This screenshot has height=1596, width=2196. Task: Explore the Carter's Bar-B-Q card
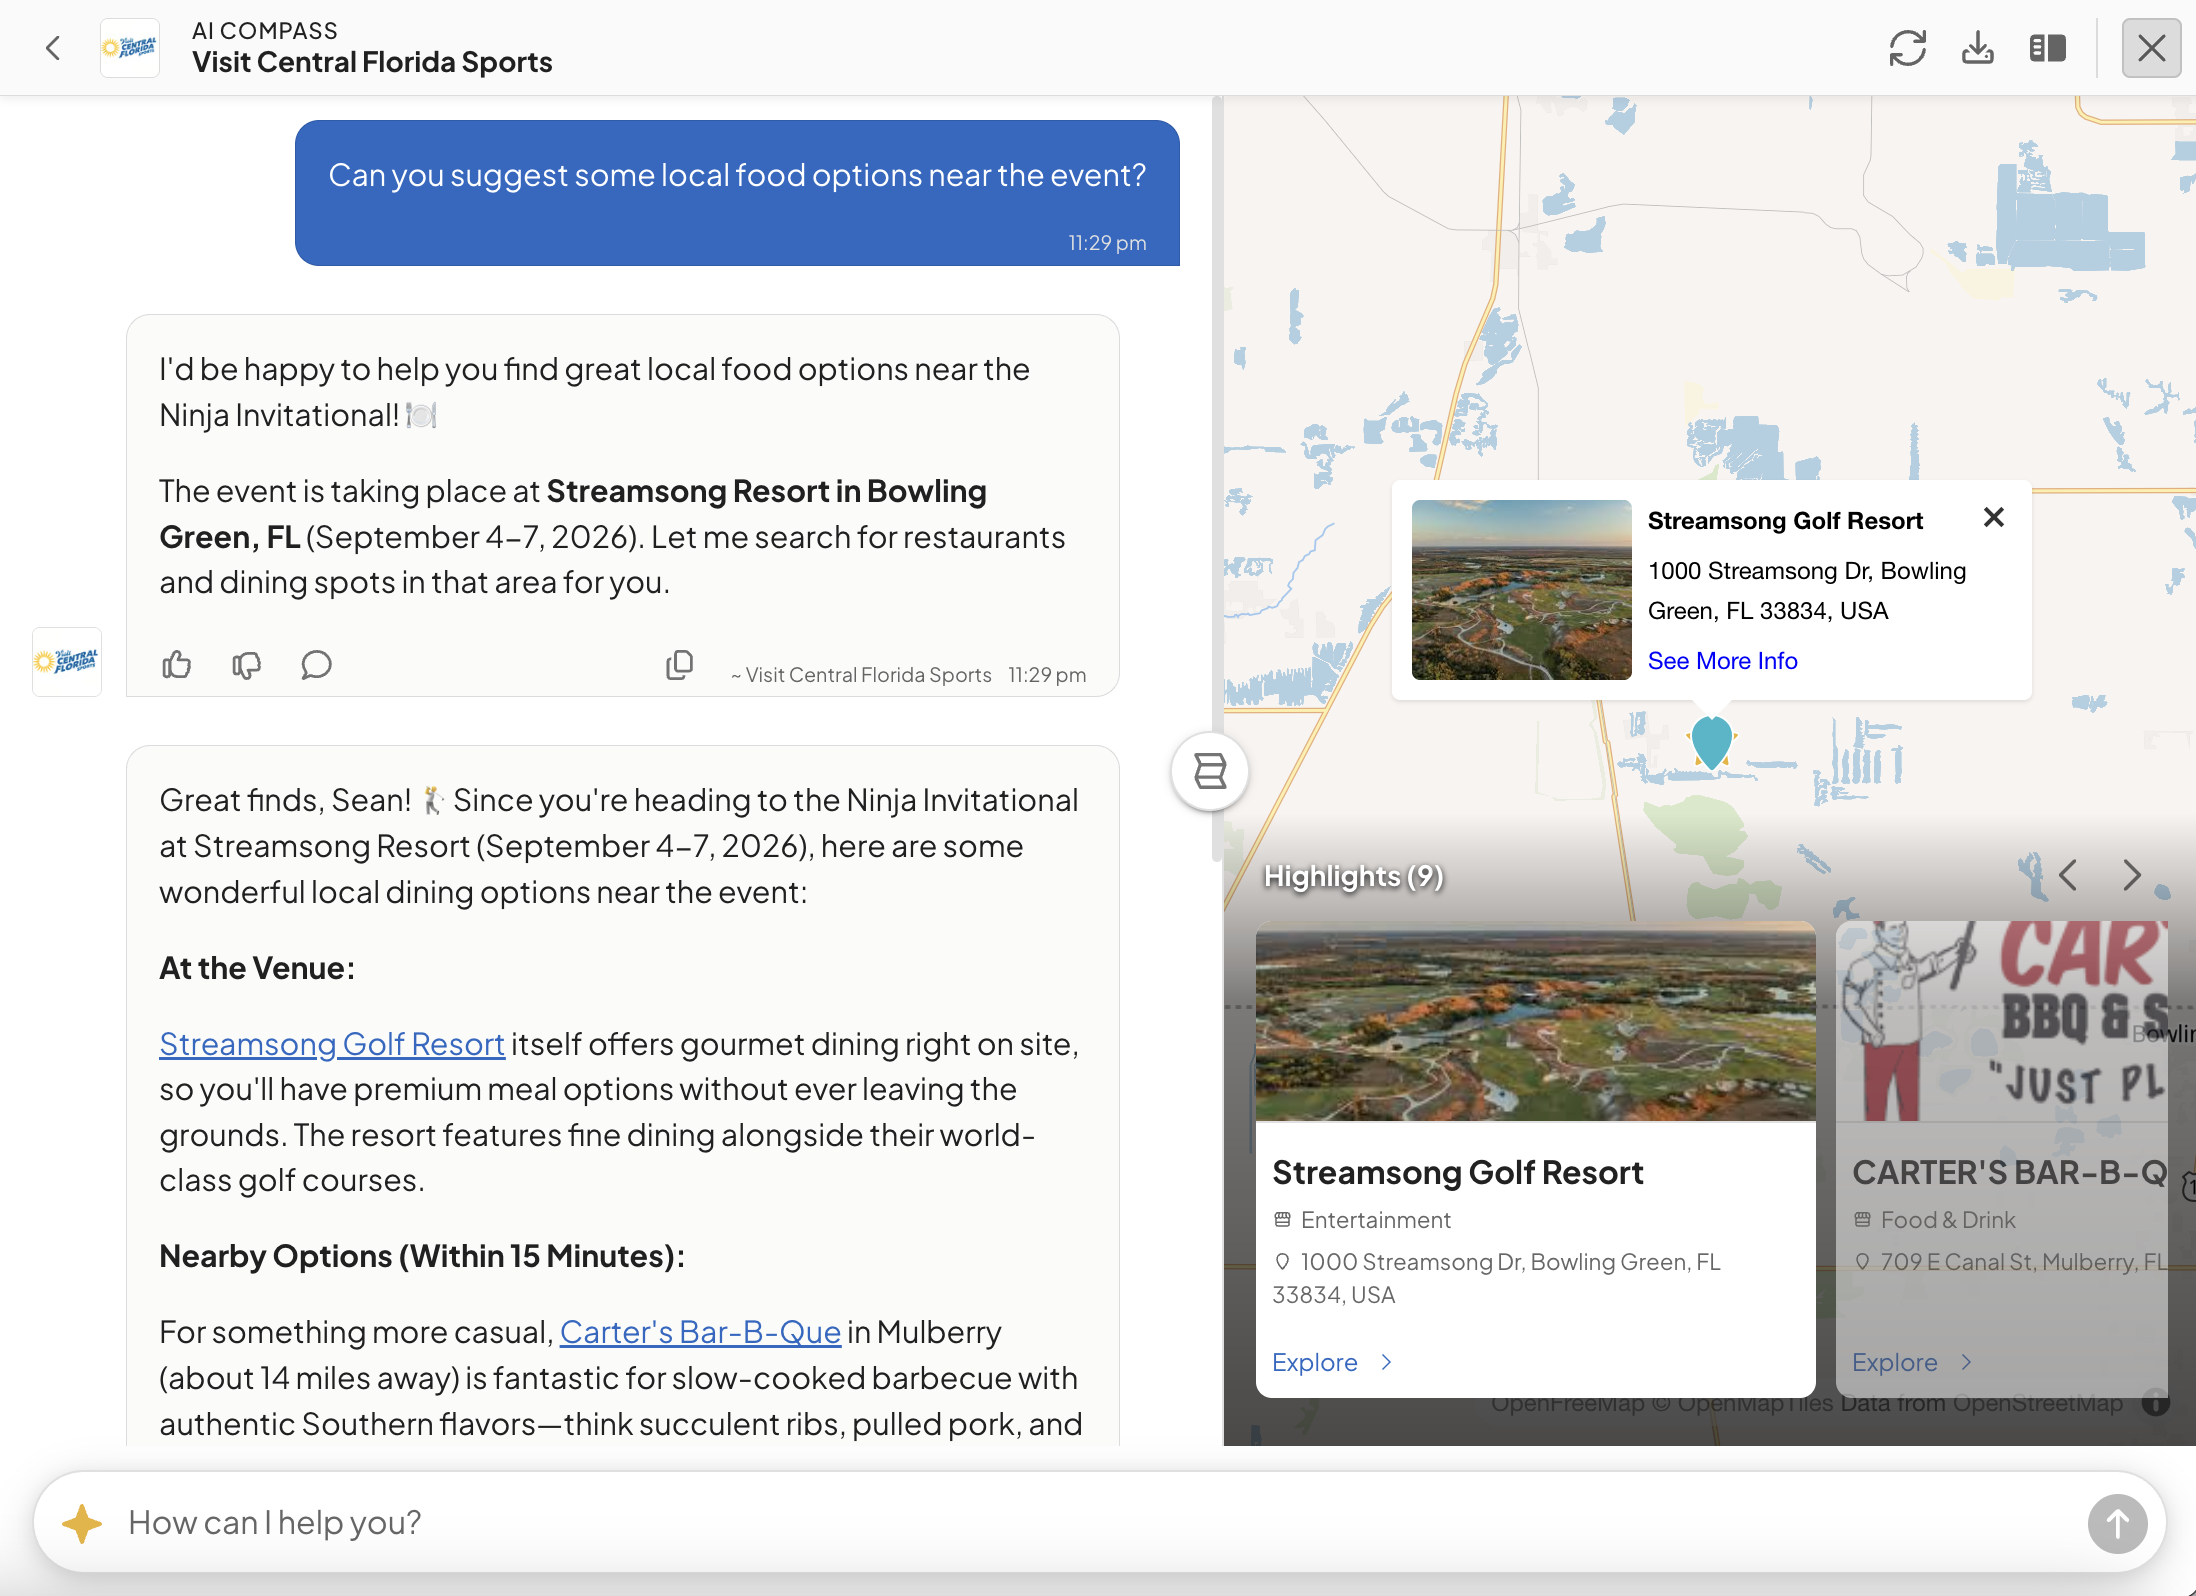tap(1912, 1362)
